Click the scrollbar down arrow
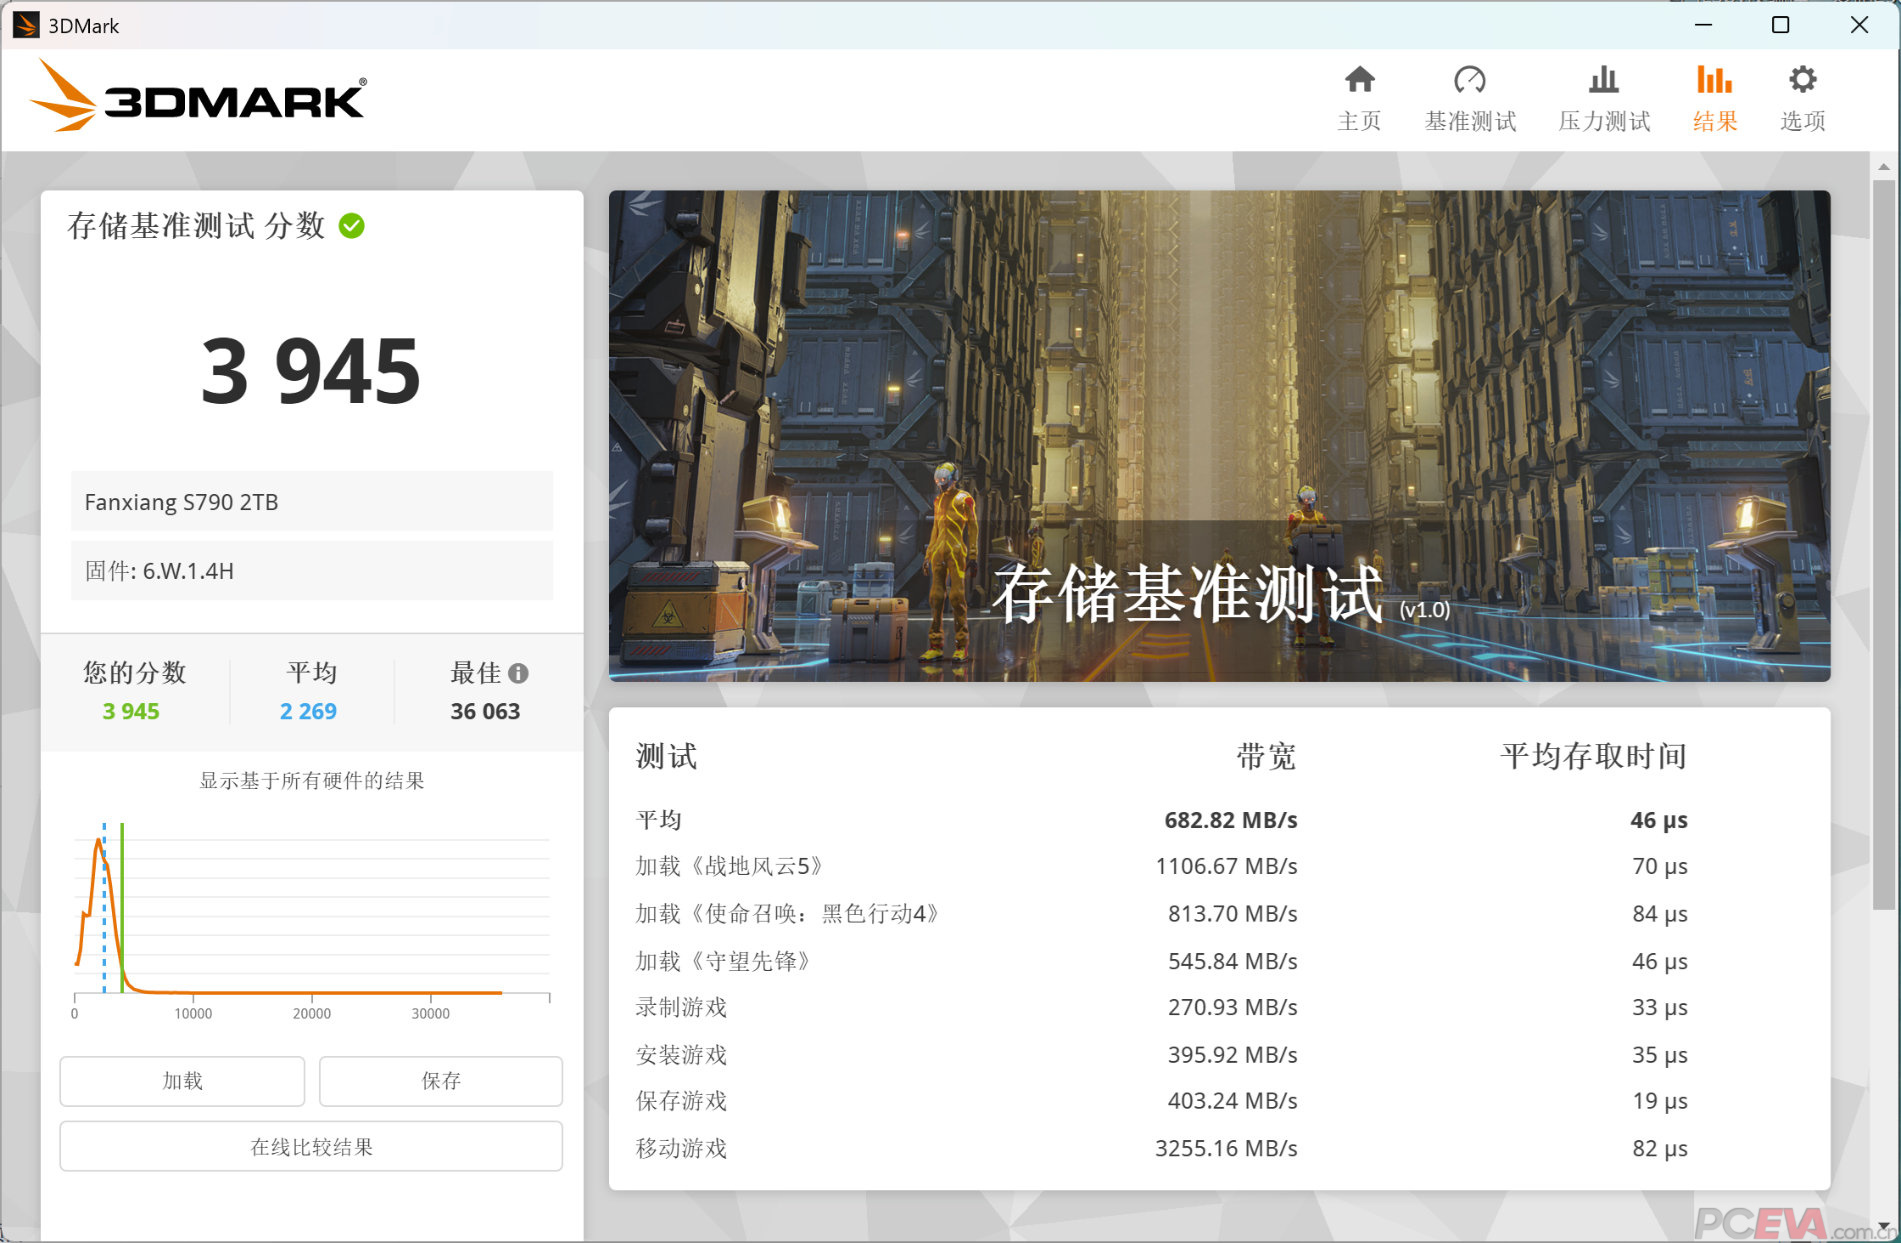This screenshot has height=1243, width=1901. 1884,1227
